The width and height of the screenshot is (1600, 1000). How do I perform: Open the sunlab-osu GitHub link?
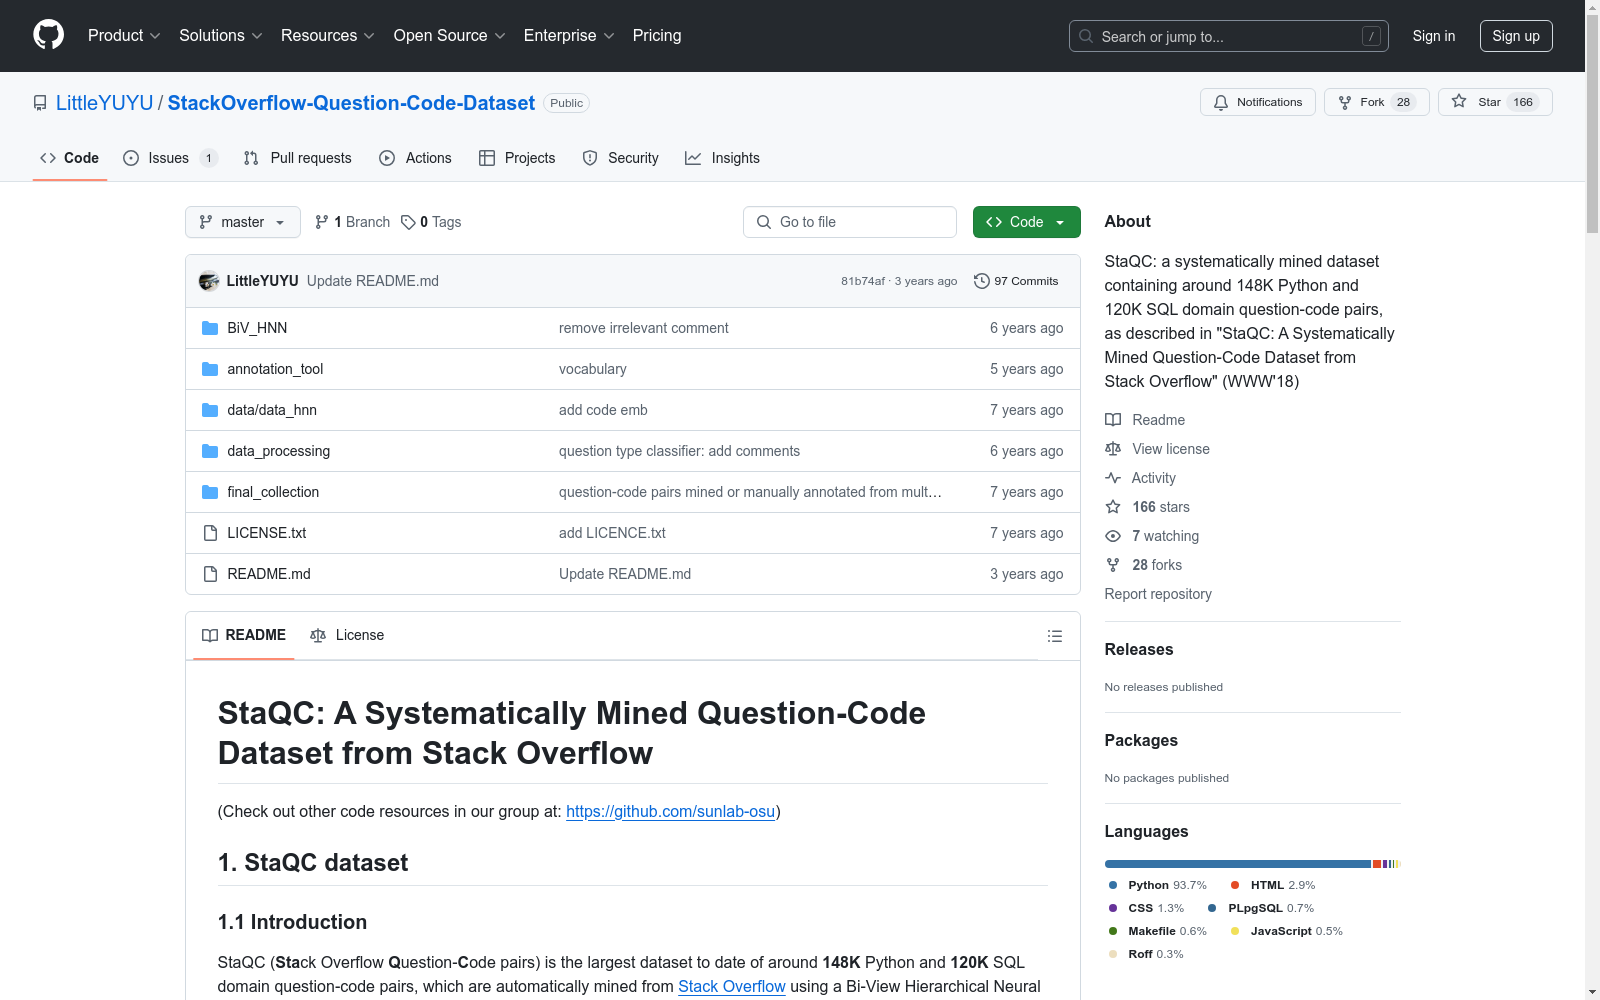click(671, 812)
